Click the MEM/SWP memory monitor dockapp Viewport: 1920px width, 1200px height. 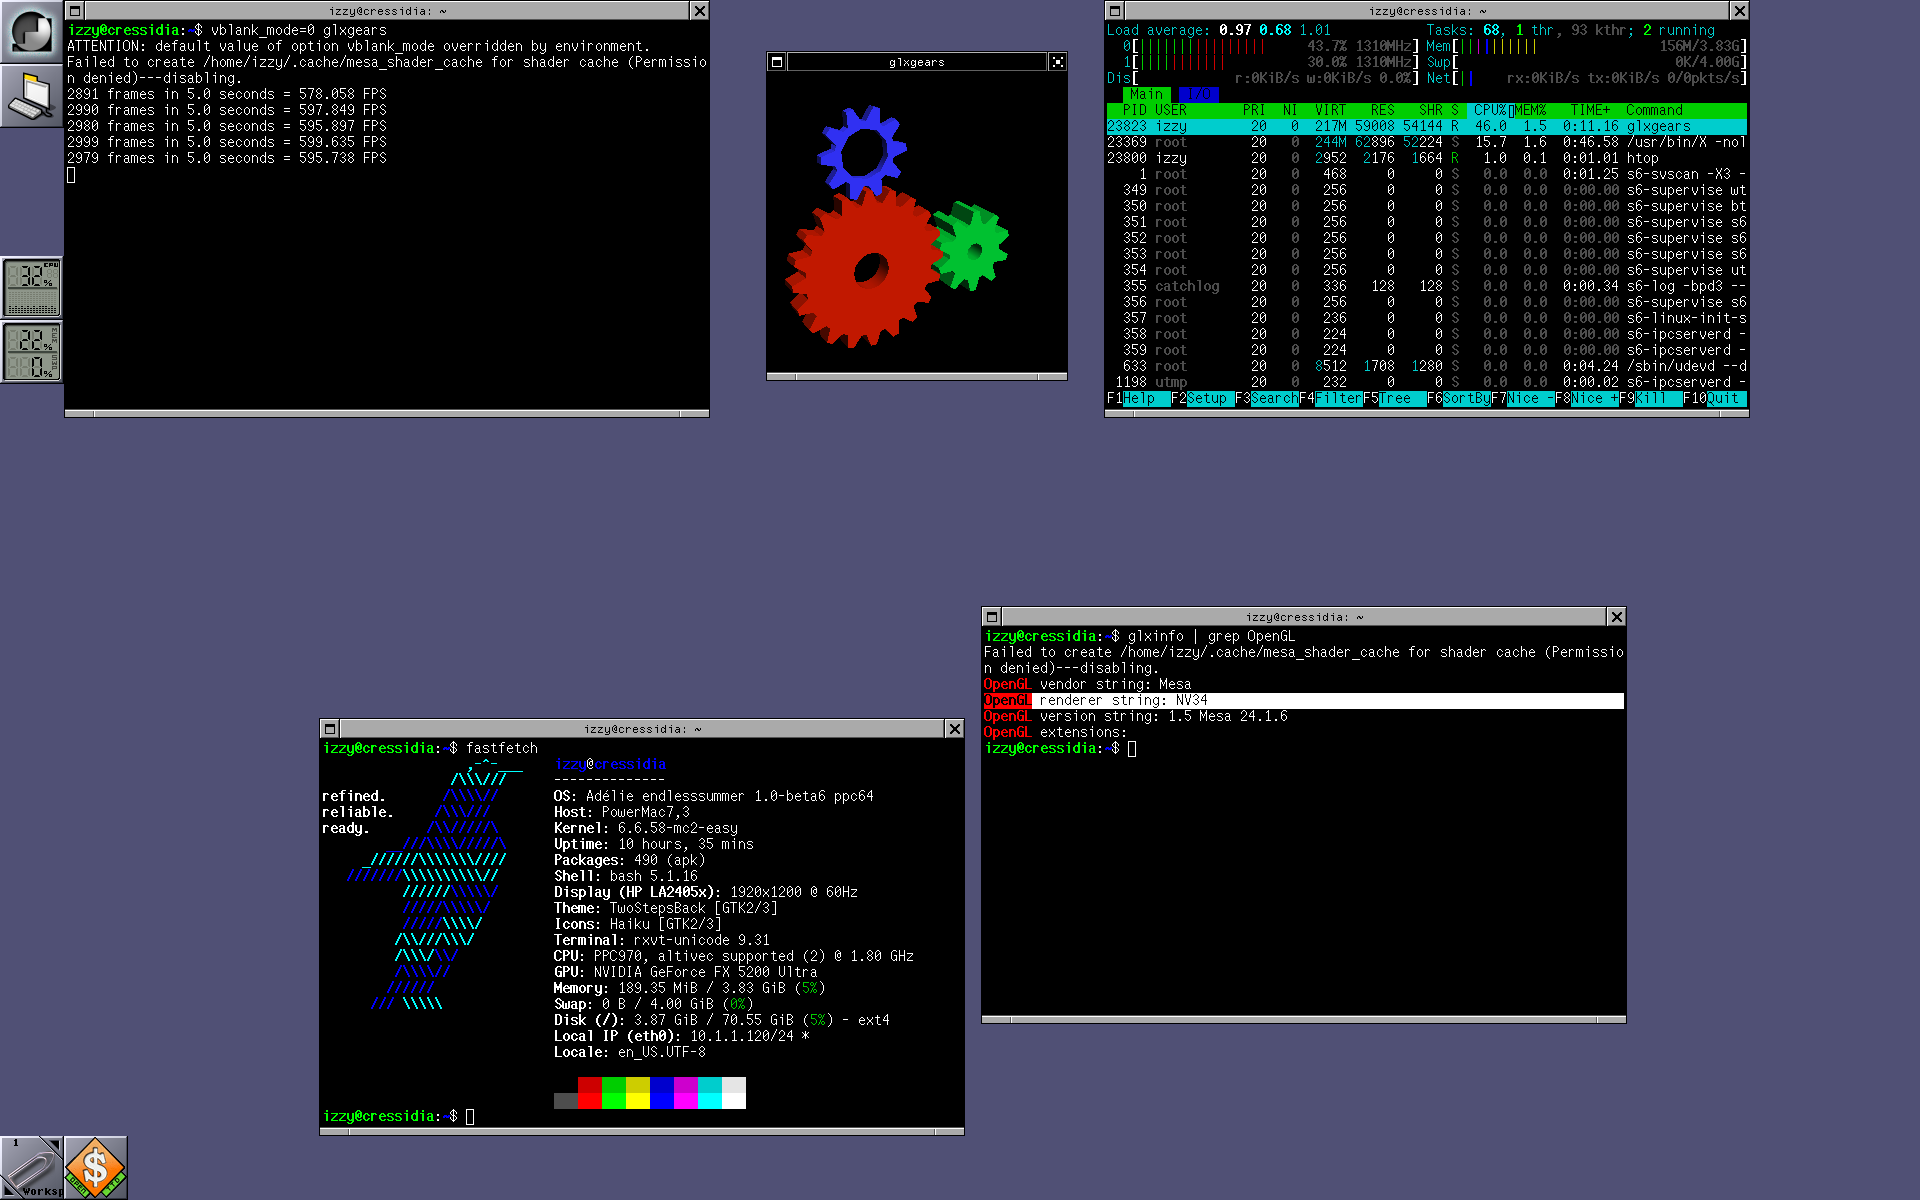pyautogui.click(x=32, y=352)
